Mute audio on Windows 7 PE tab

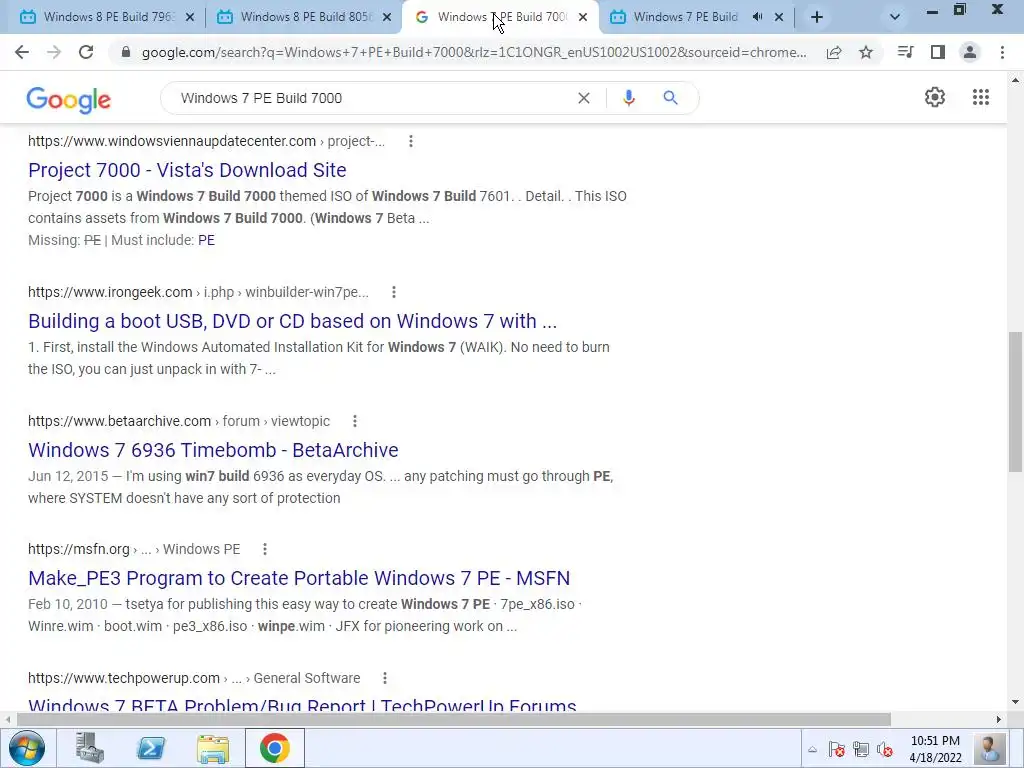757,17
